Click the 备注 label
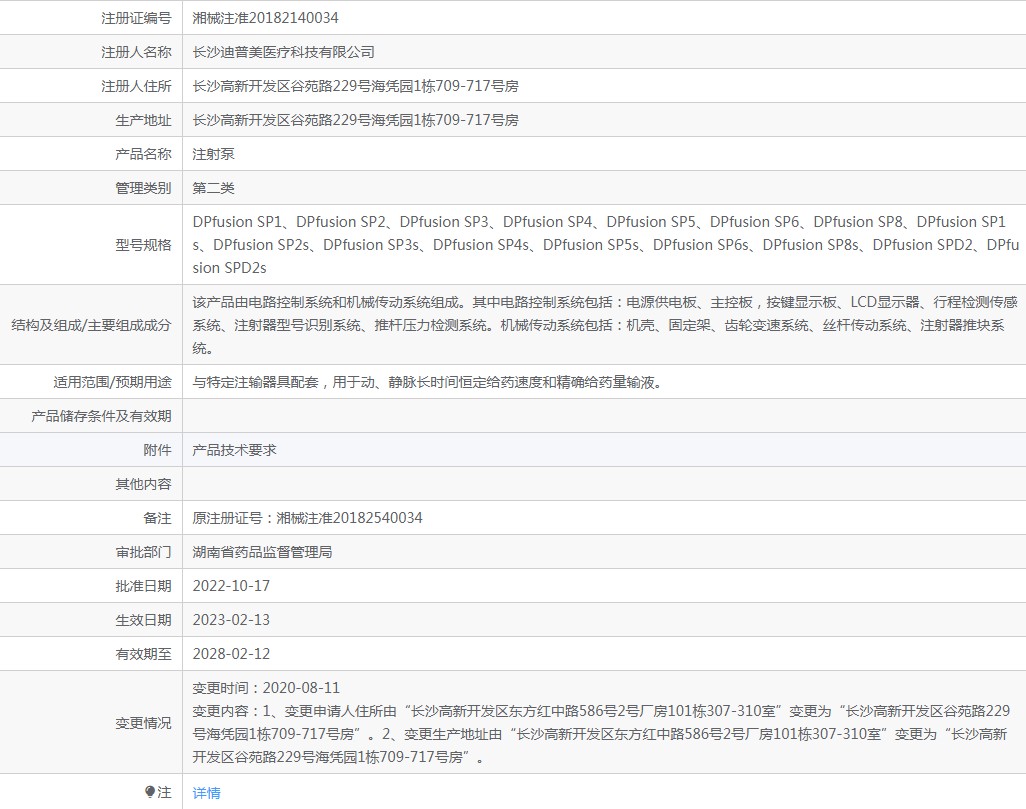 click(157, 518)
